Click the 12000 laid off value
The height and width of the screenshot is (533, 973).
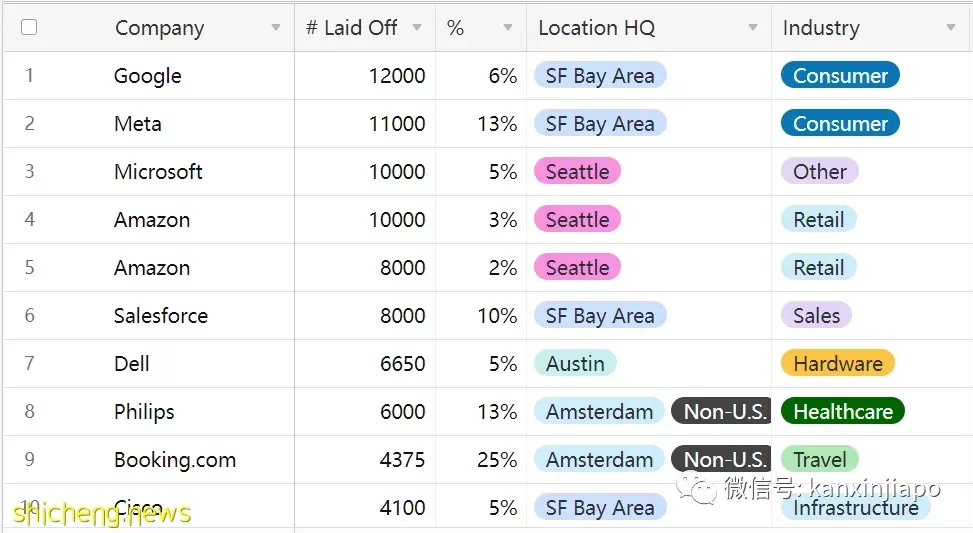(x=397, y=76)
